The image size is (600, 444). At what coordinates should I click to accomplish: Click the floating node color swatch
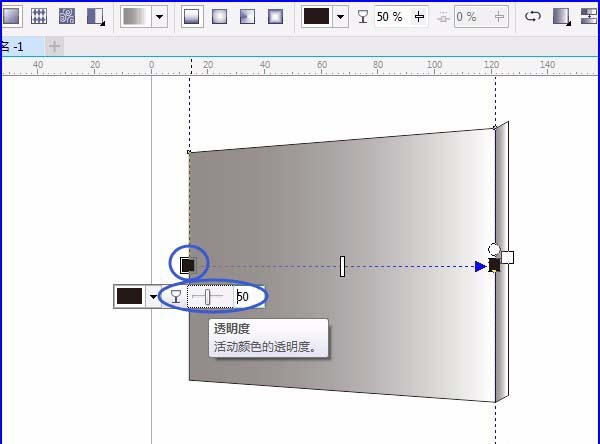tap(129, 296)
